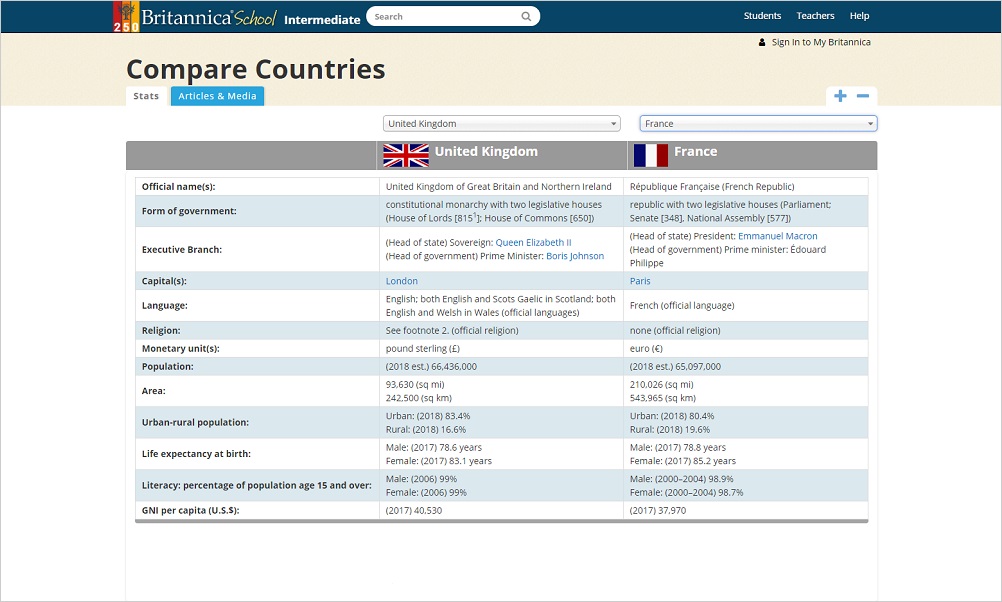Open the Emmanuel Macron link
The height and width of the screenshot is (602, 1002).
[777, 236]
